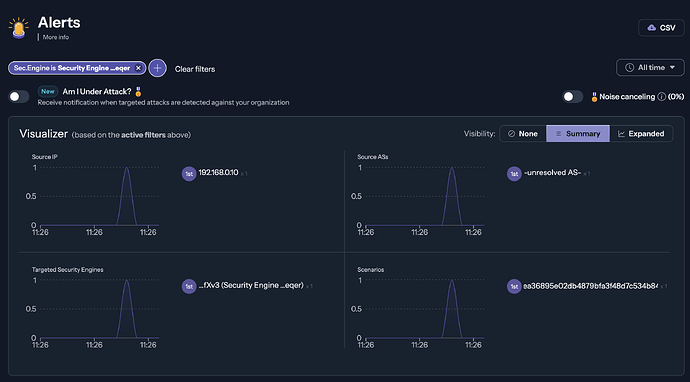This screenshot has width=690, height=382.
Task: Set visibility to None
Action: pos(523,134)
